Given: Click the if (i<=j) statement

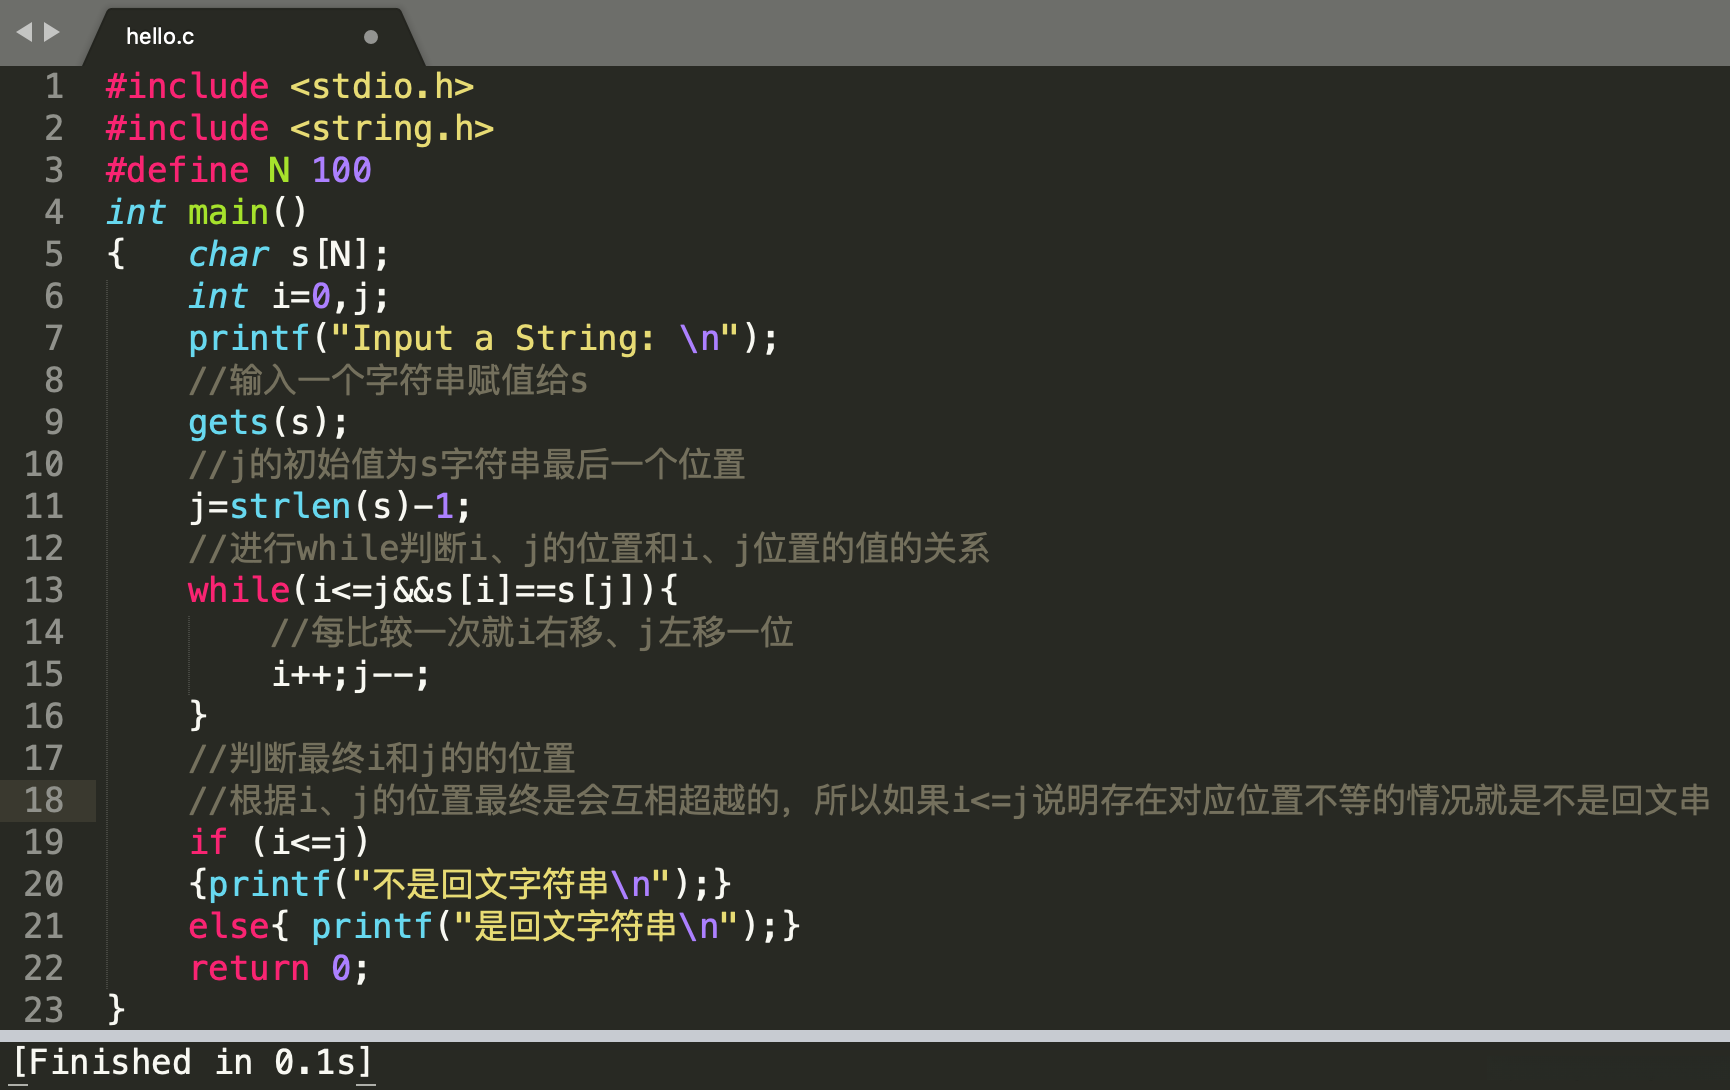Looking at the screenshot, I should pos(279,843).
